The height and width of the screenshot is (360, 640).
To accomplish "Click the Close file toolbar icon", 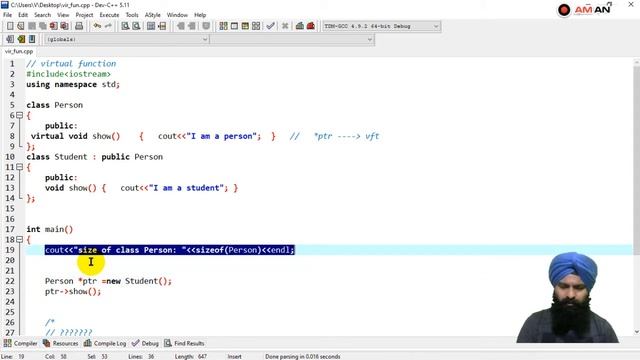I will coord(53,26).
